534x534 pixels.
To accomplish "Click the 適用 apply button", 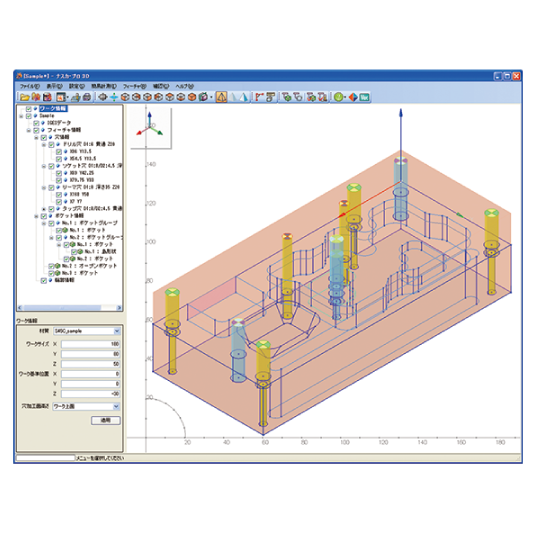I will tap(106, 420).
